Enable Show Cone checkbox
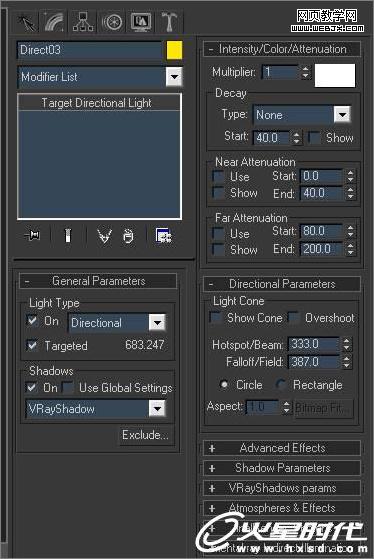 click(x=216, y=317)
